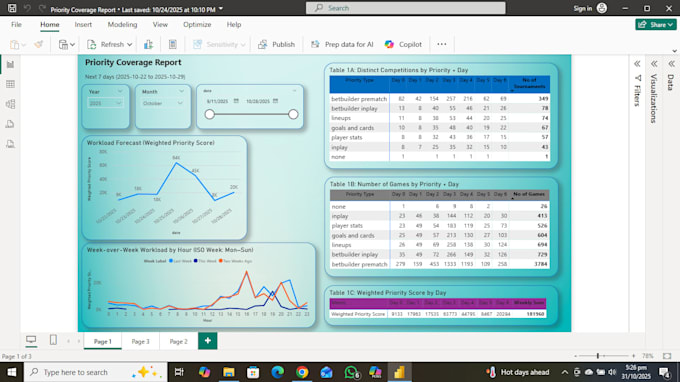Open DAX query view in sidebar
Viewport: 680px width, 382px height.
click(10, 124)
